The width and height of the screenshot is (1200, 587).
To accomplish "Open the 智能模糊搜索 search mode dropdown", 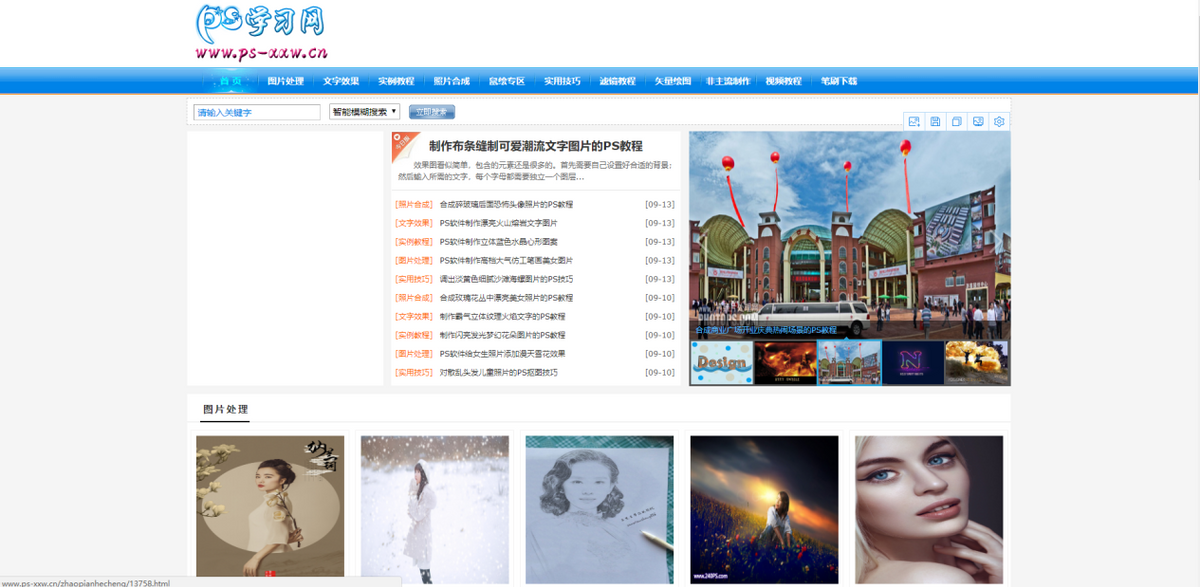I will (x=365, y=112).
